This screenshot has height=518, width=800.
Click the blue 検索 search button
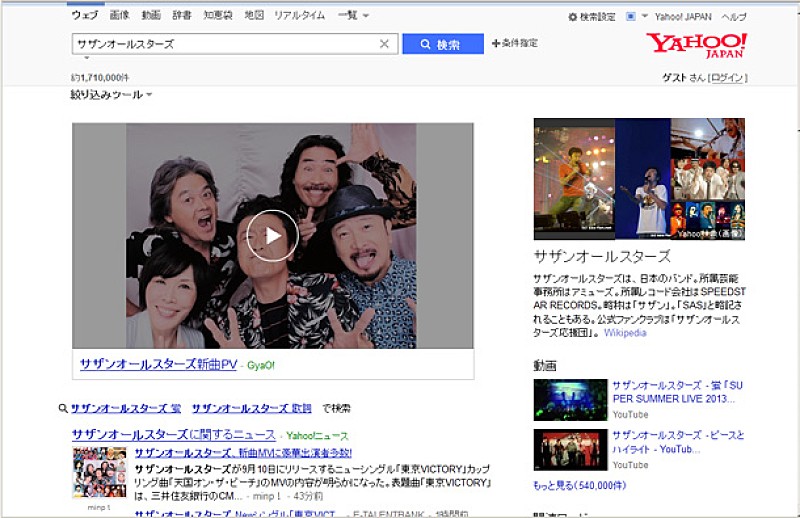442,44
